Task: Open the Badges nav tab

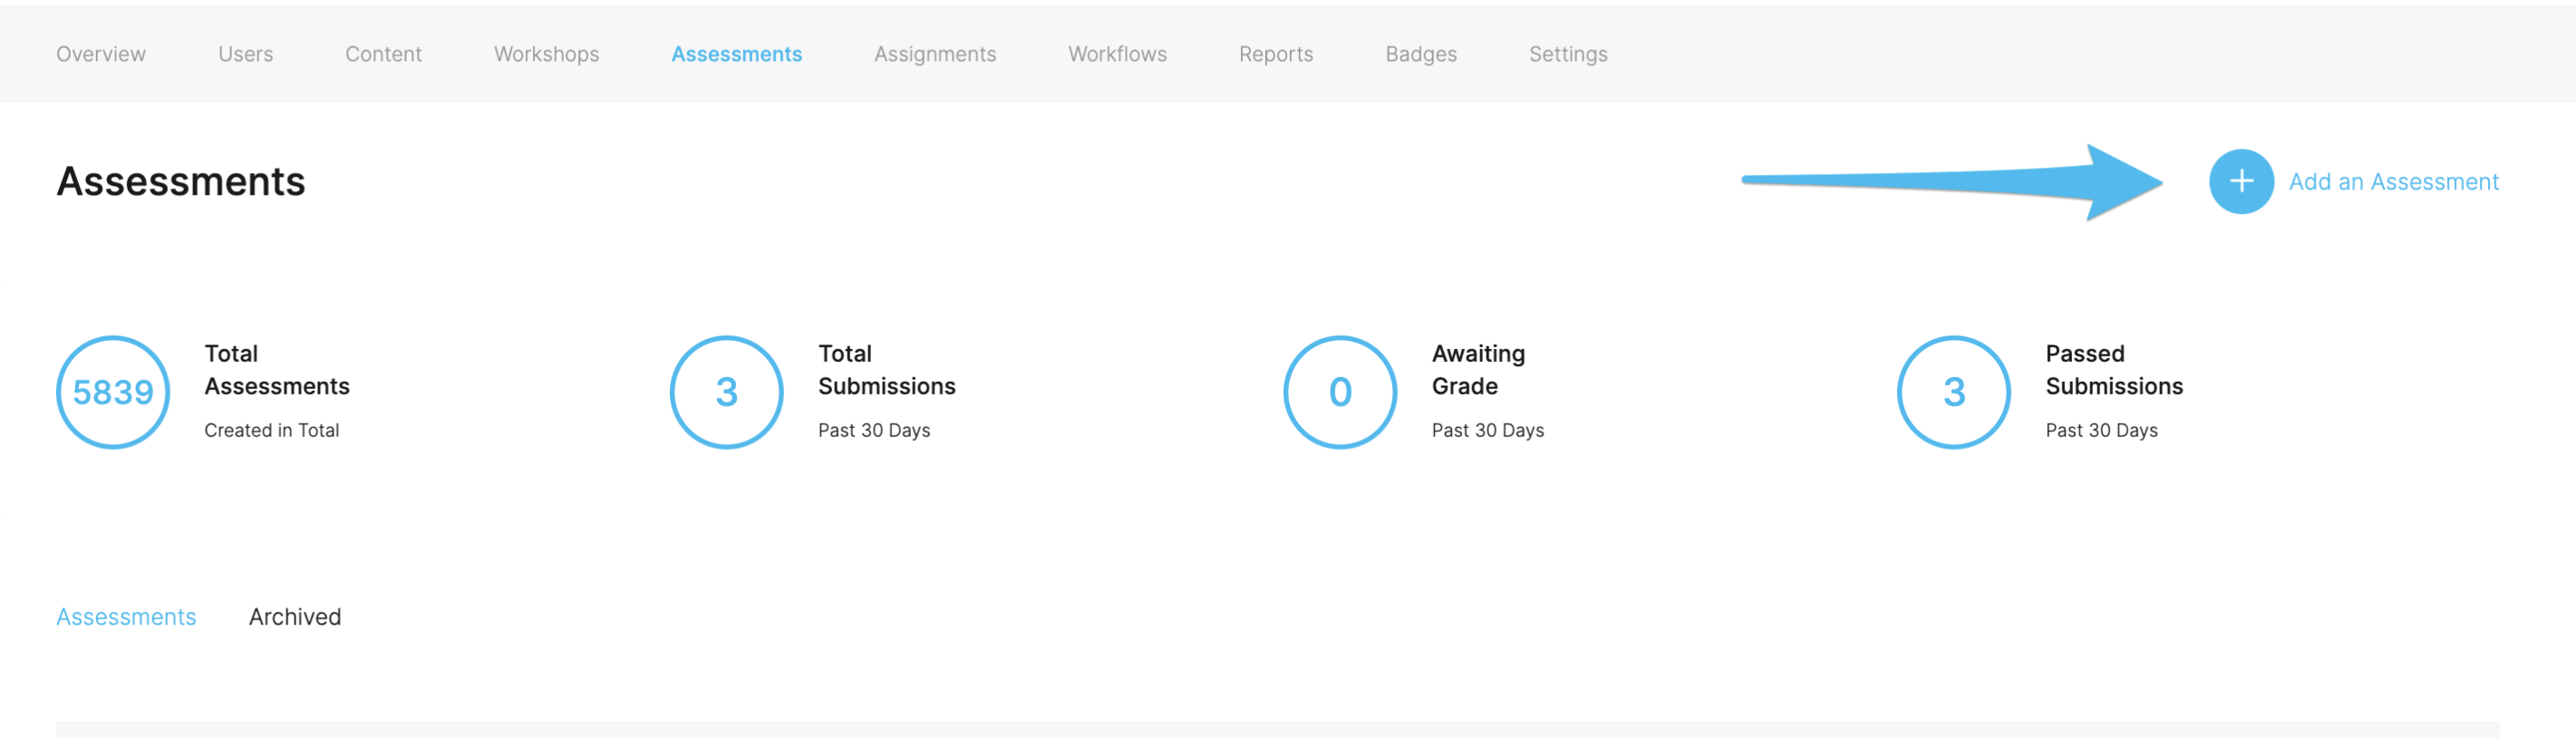Action: [x=1421, y=54]
